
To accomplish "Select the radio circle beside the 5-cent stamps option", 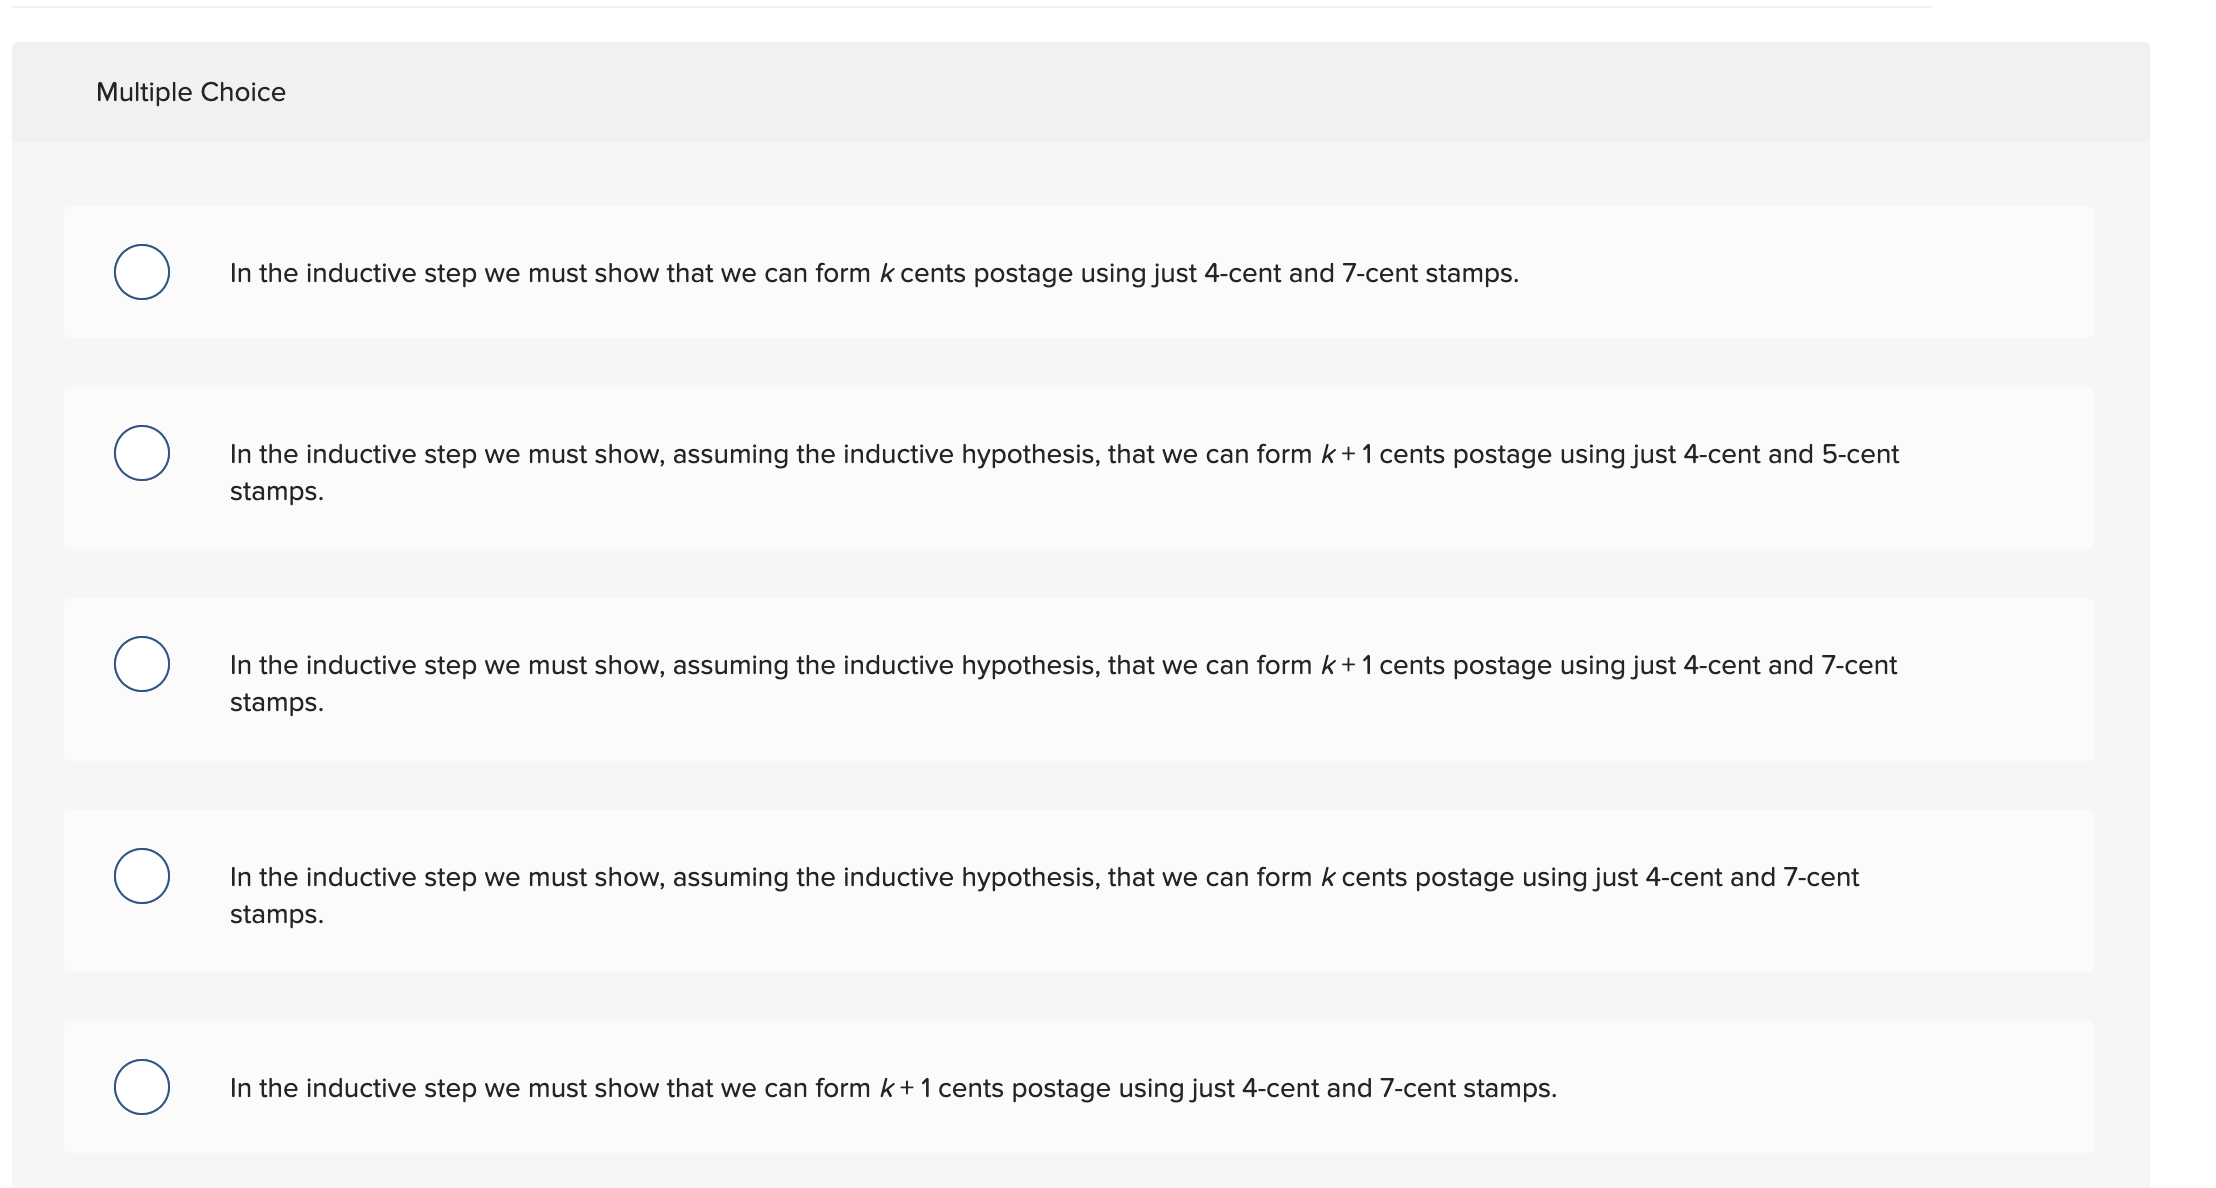I will (143, 453).
